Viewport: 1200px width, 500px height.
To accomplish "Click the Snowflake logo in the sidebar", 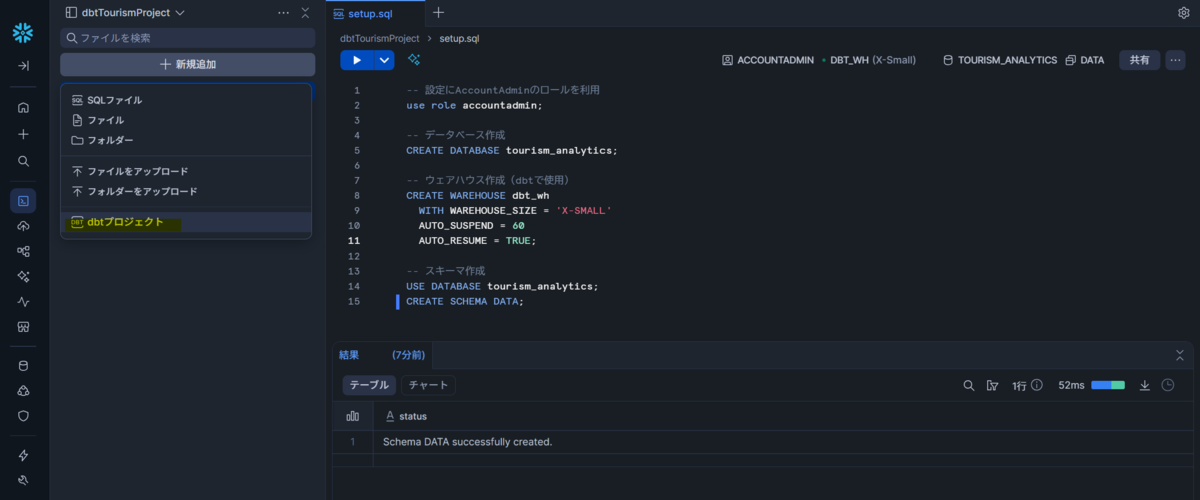I will click(x=23, y=32).
